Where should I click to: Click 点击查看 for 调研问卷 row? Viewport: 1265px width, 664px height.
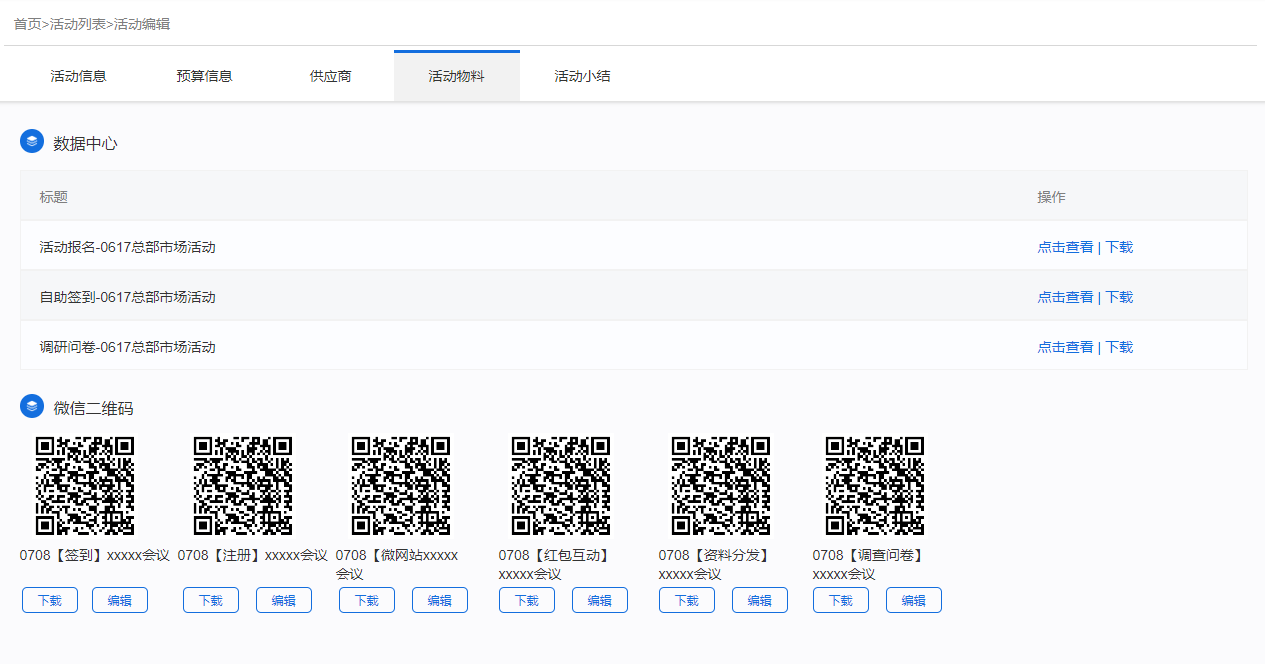(1065, 347)
